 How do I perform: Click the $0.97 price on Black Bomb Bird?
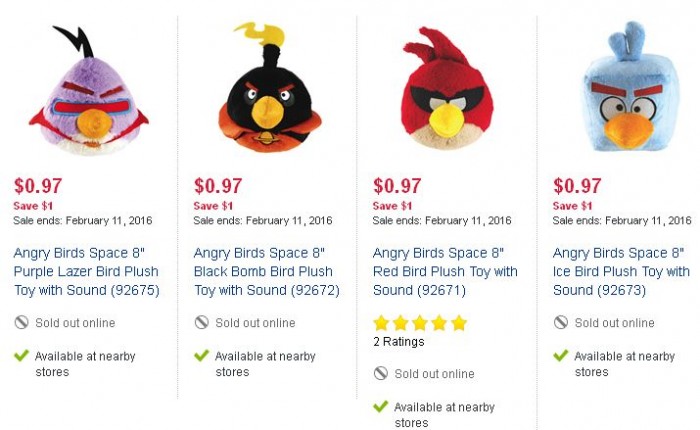coord(218,186)
